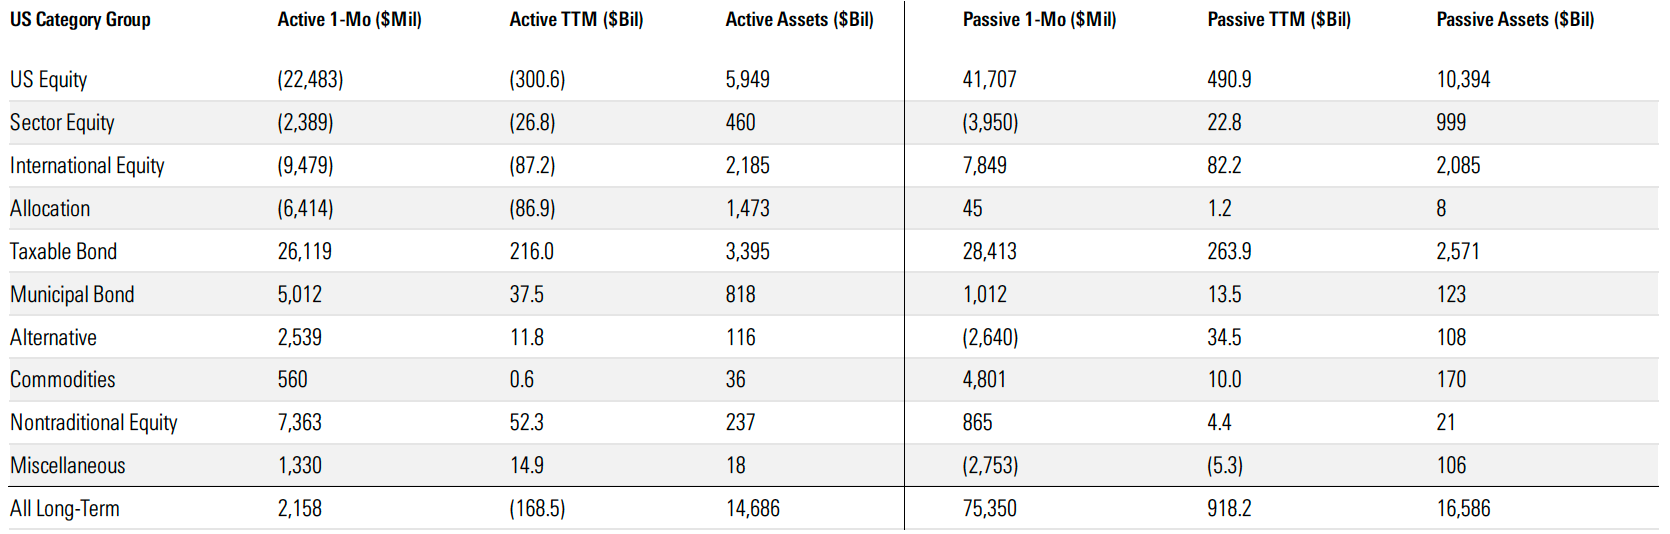The image size is (1670, 534).
Task: Select the 41,707 passive 1-Mo value
Action: pos(989,80)
